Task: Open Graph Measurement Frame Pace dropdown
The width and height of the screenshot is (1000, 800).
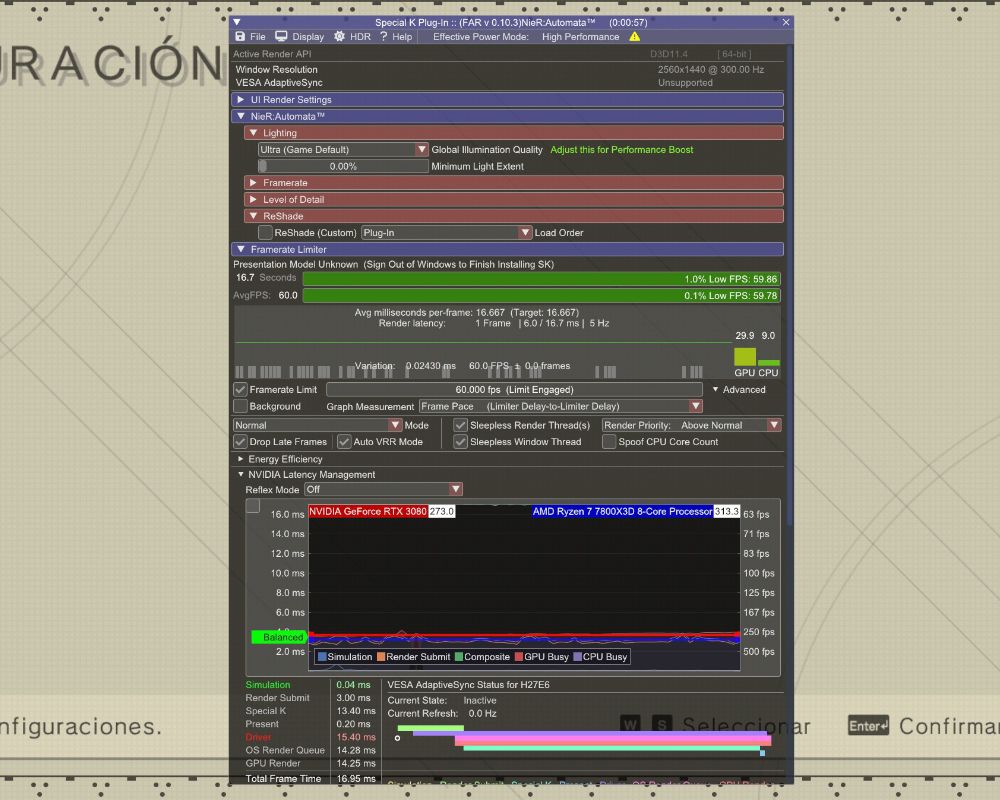Action: (x=561, y=406)
